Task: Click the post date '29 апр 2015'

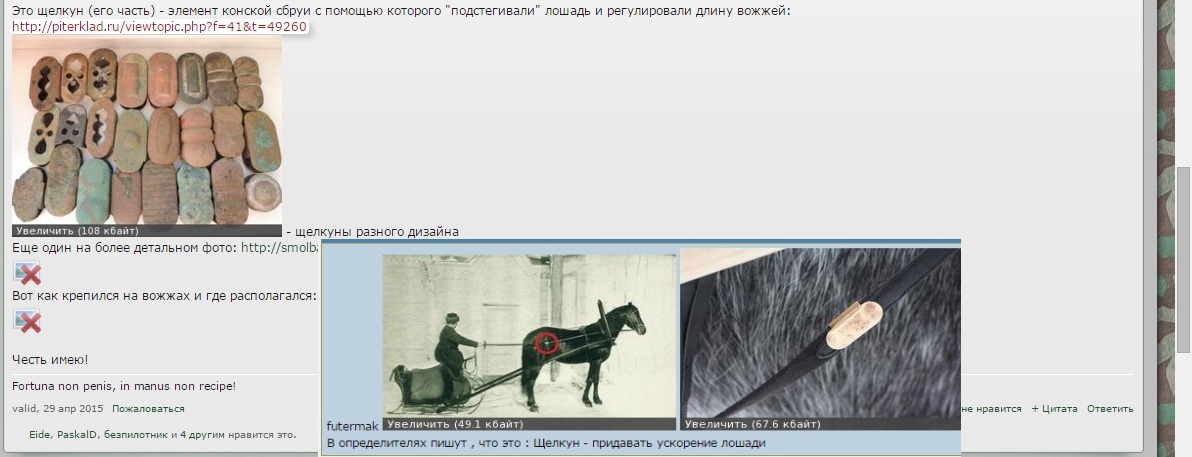Action: click(x=73, y=408)
